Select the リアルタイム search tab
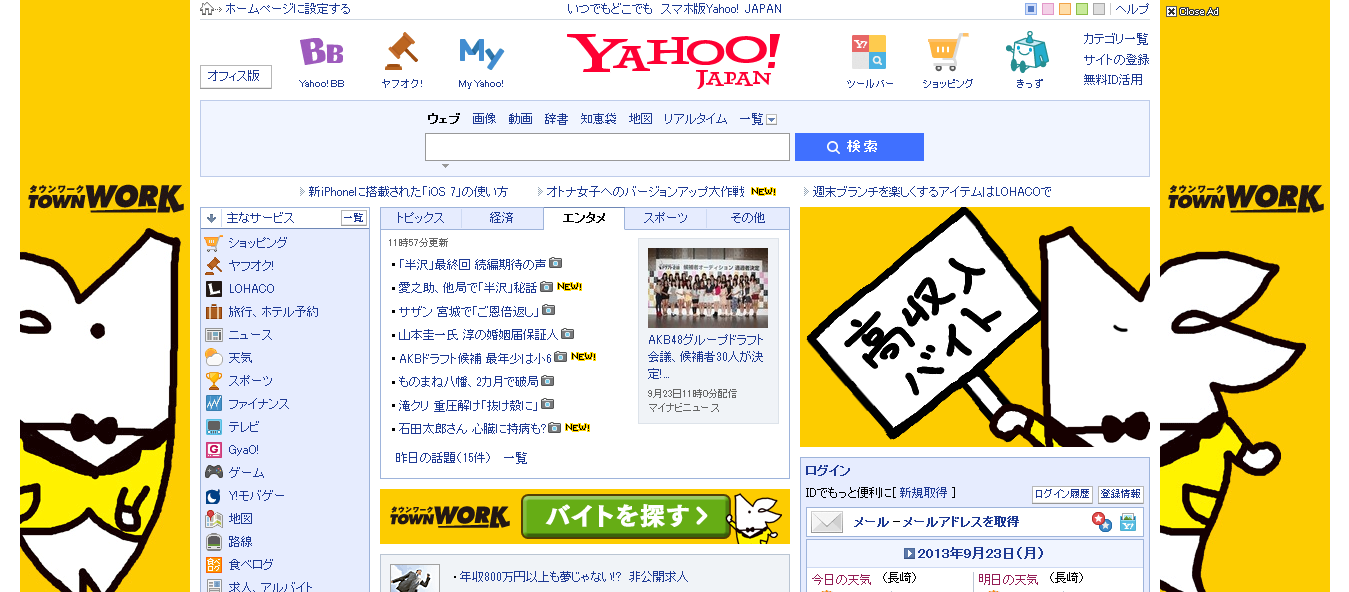 click(x=695, y=119)
